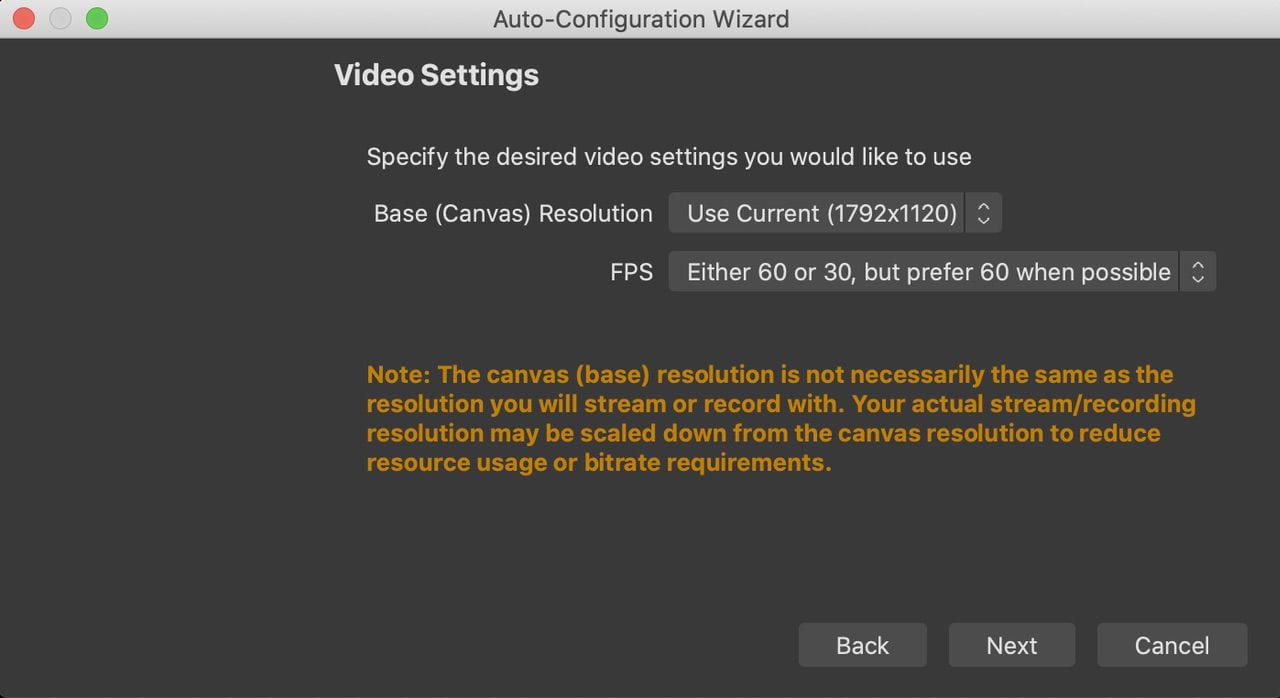Click the FPS dropdown chevron arrows

click(1197, 272)
